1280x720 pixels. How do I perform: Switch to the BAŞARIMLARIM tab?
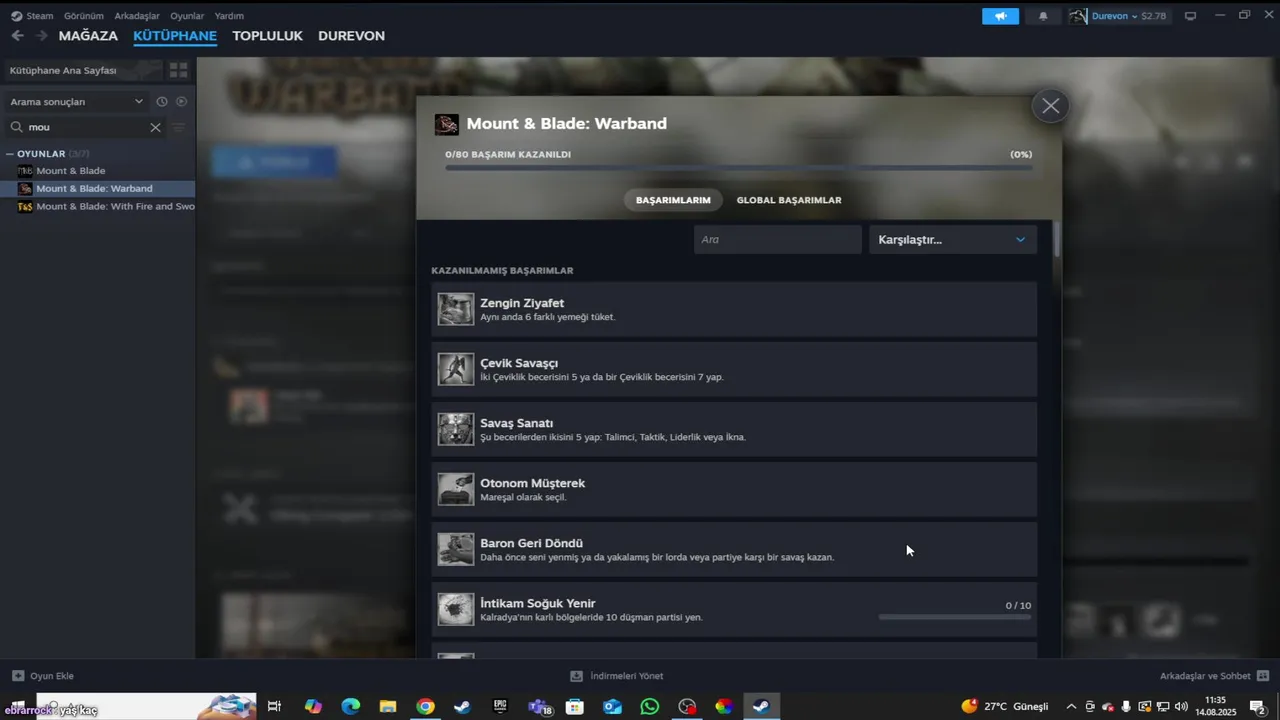click(x=673, y=200)
